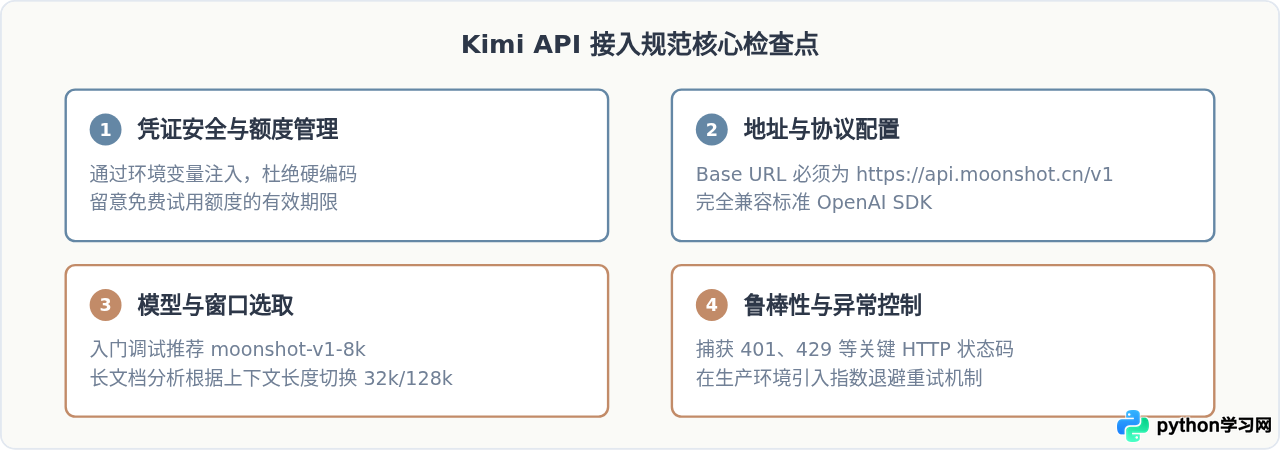Click the line "留意免费试用额度的有效期限"
This screenshot has height=451, width=1280.
[x=214, y=202]
